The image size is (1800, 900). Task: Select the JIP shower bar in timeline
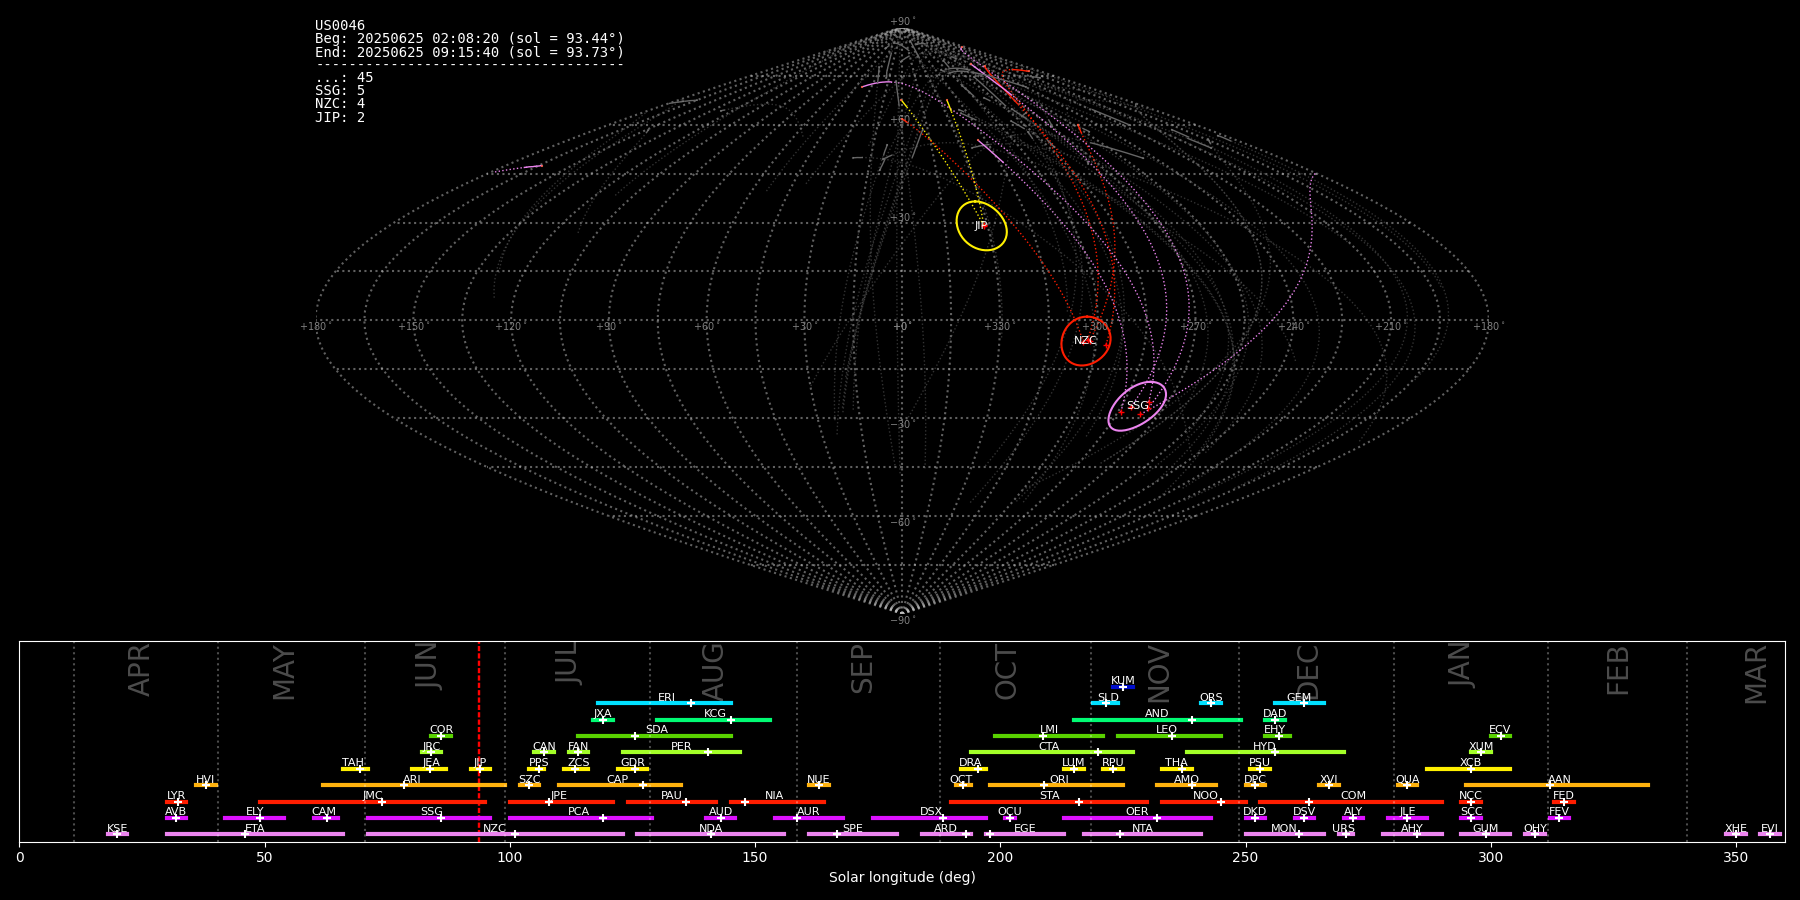[x=480, y=769]
